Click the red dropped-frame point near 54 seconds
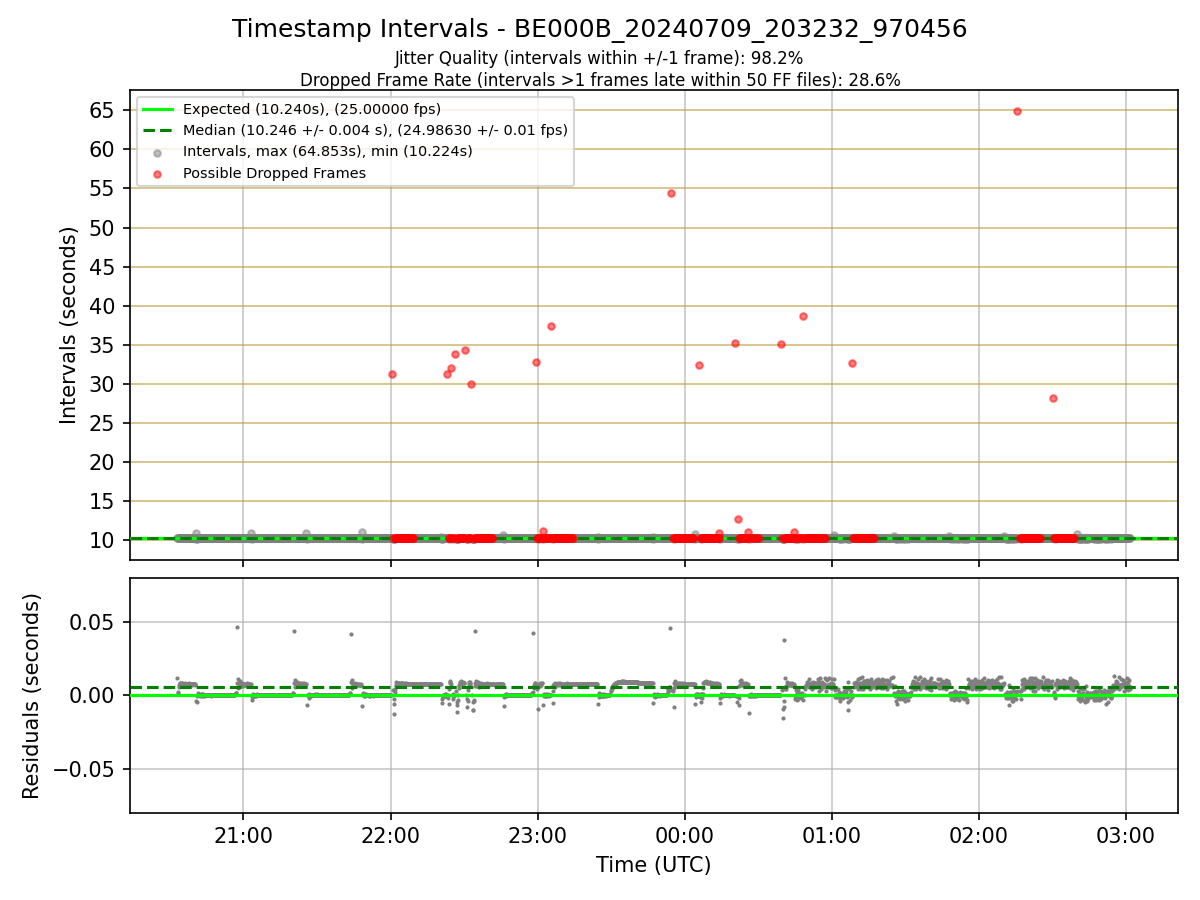The width and height of the screenshot is (1200, 900). [671, 193]
